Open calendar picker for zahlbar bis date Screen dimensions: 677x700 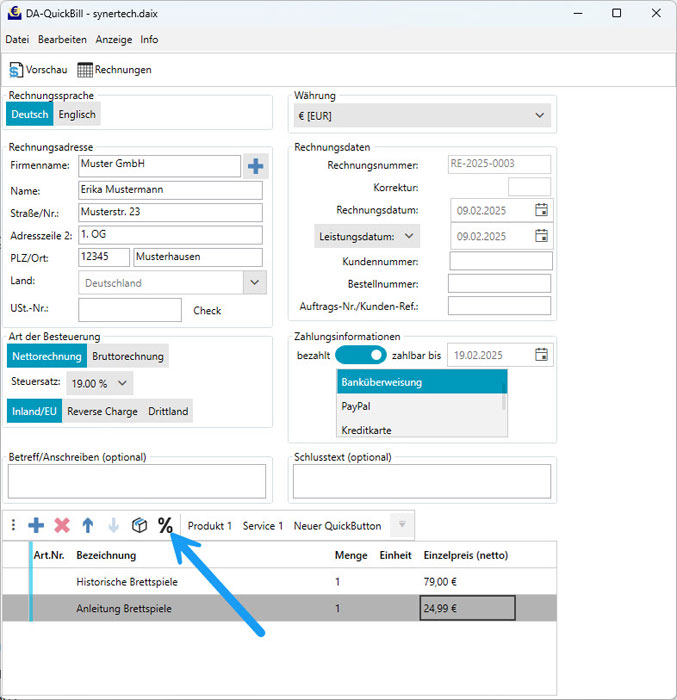(x=541, y=355)
